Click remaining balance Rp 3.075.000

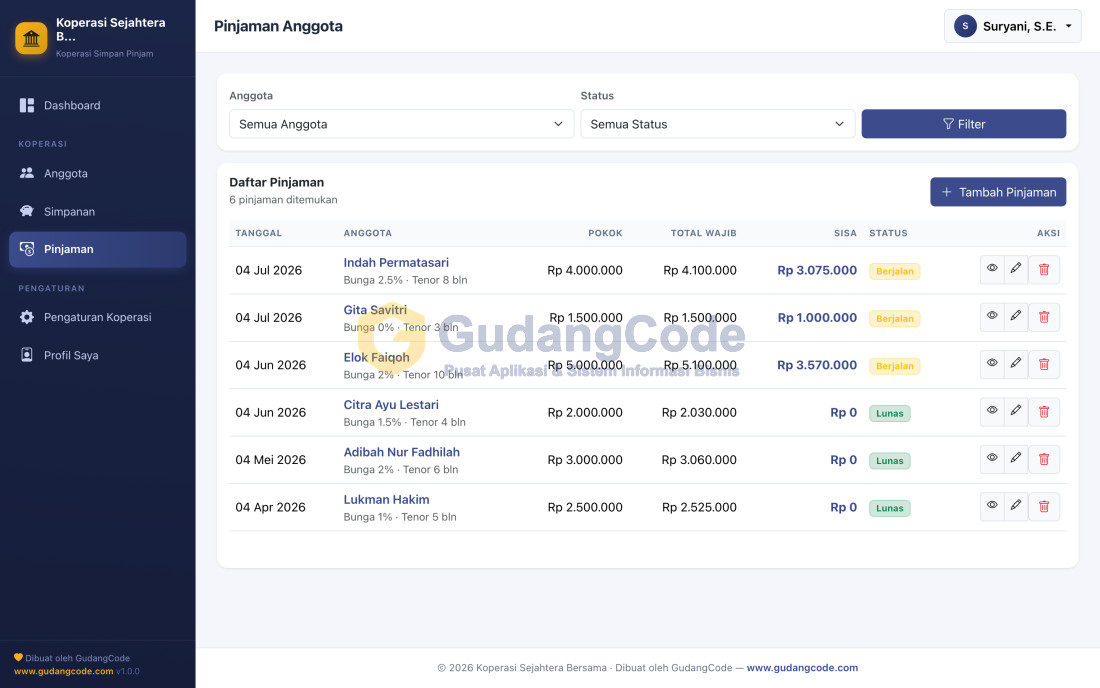click(817, 270)
